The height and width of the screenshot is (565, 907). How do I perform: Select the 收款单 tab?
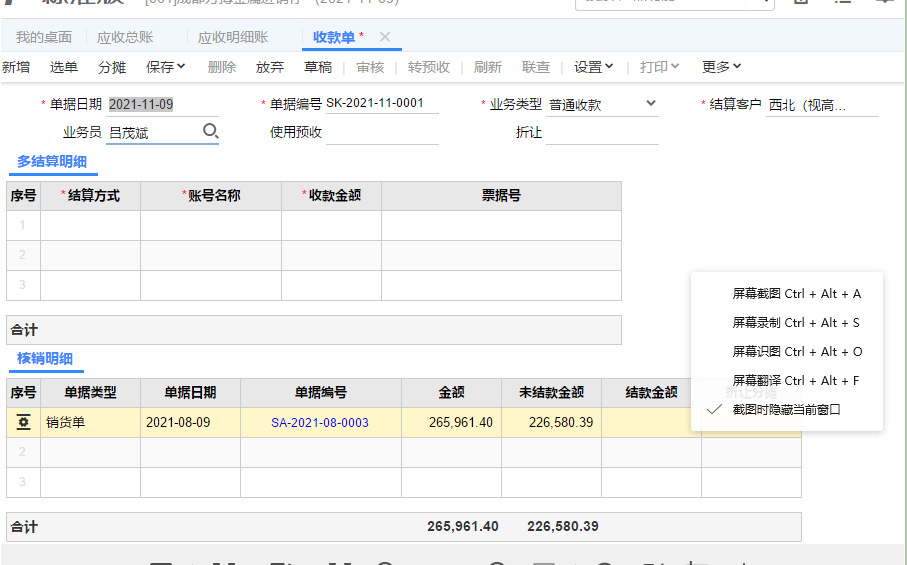pyautogui.click(x=334, y=38)
